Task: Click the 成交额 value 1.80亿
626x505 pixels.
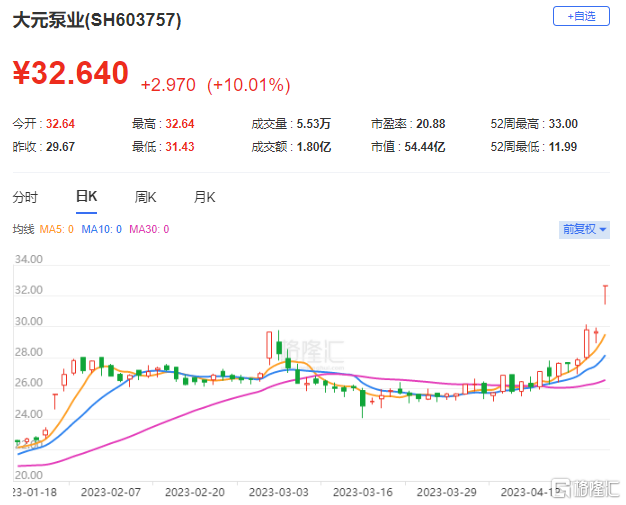Action: click(x=313, y=147)
